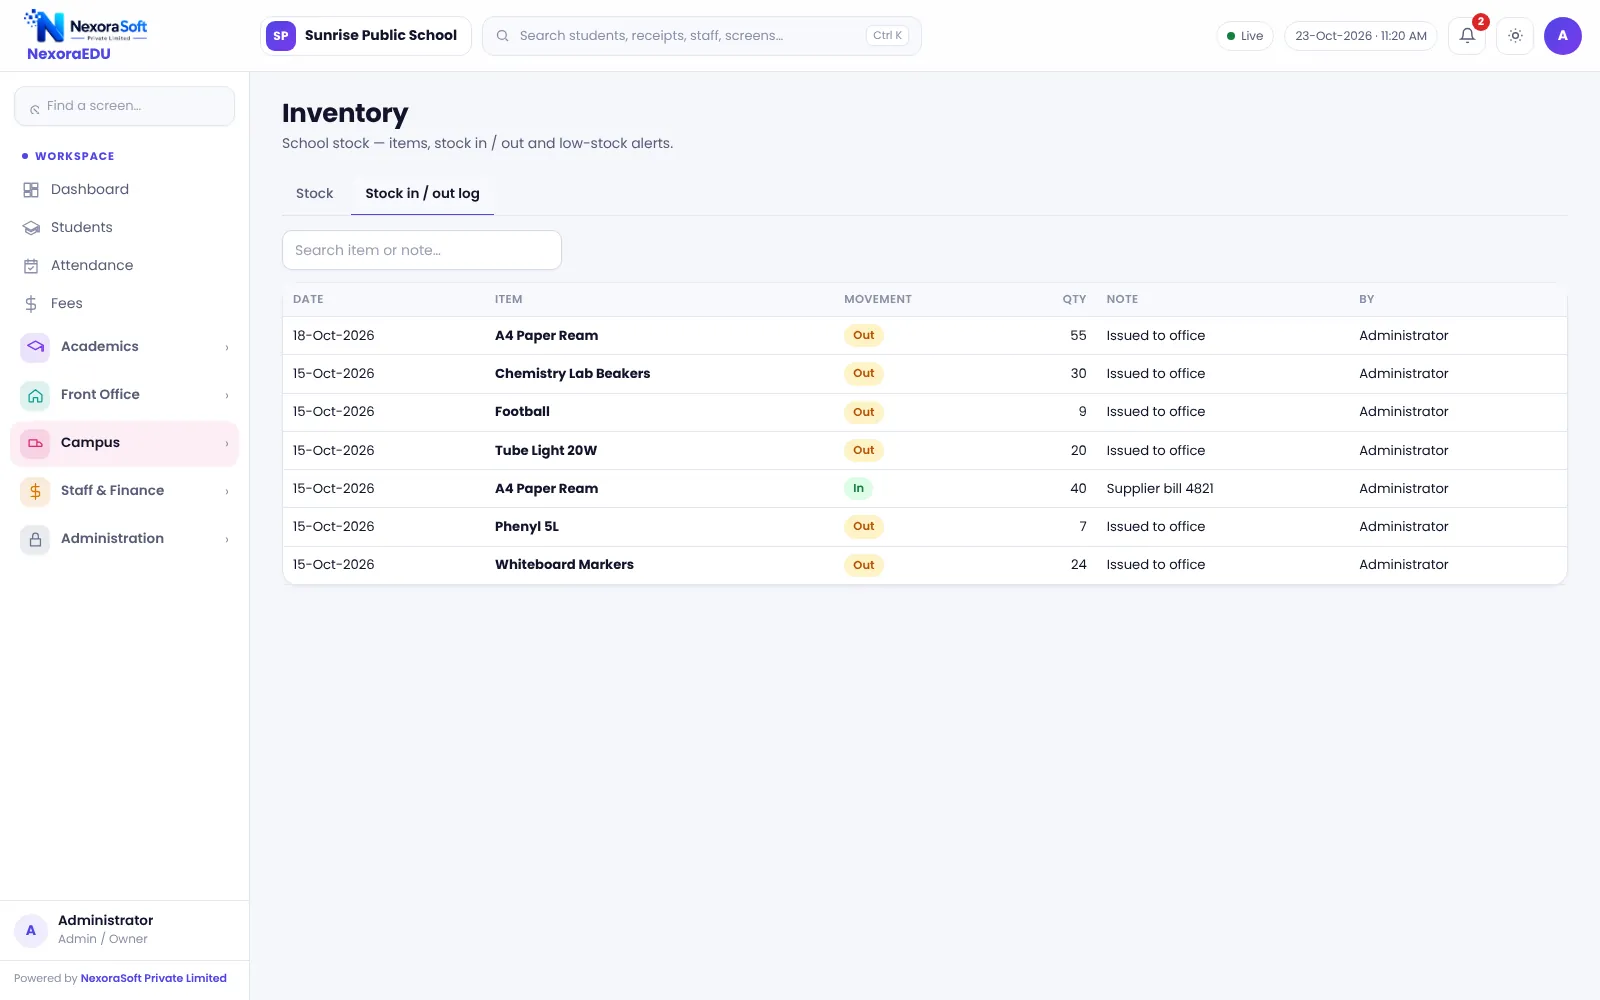Viewport: 1600px width, 1000px height.
Task: Click the 18-Oct-2026 date cell
Action: tap(334, 336)
